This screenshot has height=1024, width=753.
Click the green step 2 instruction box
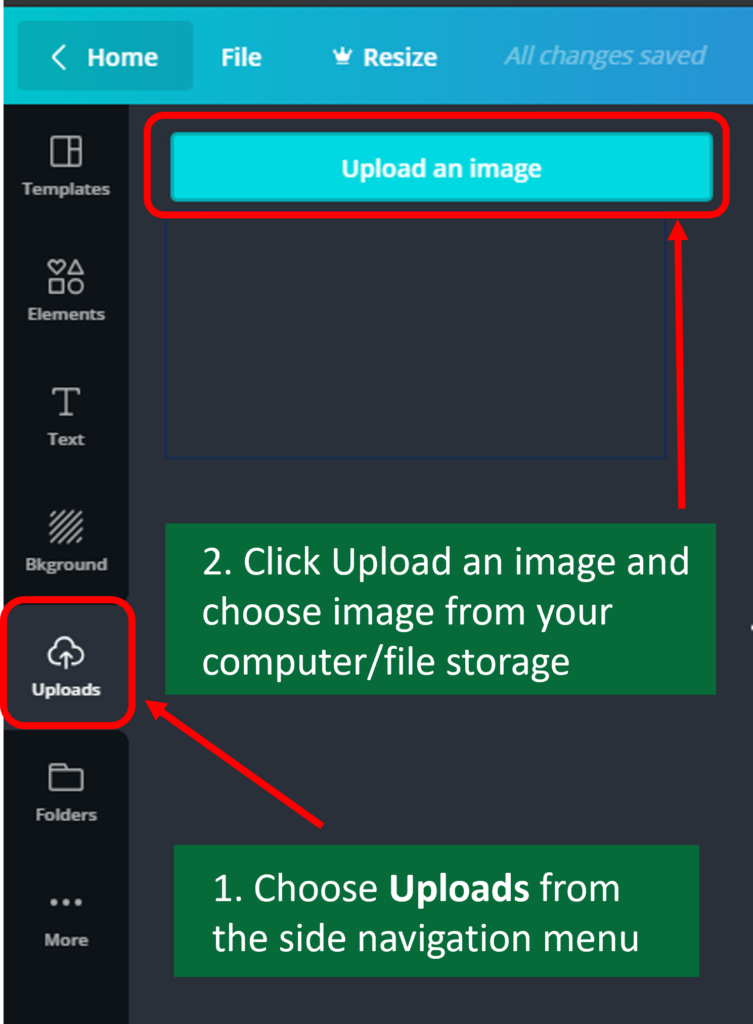click(x=440, y=609)
